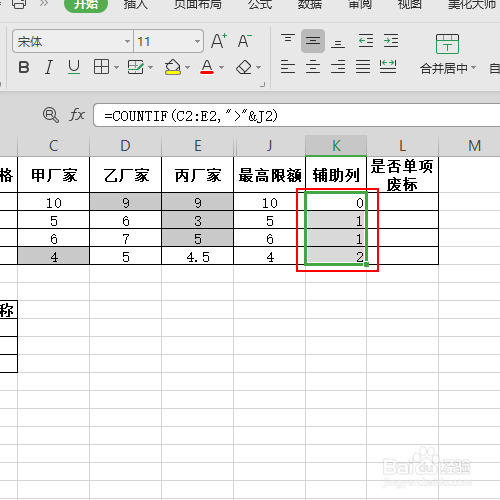Click the borders icon
This screenshot has width=500, height=500.
(101, 67)
